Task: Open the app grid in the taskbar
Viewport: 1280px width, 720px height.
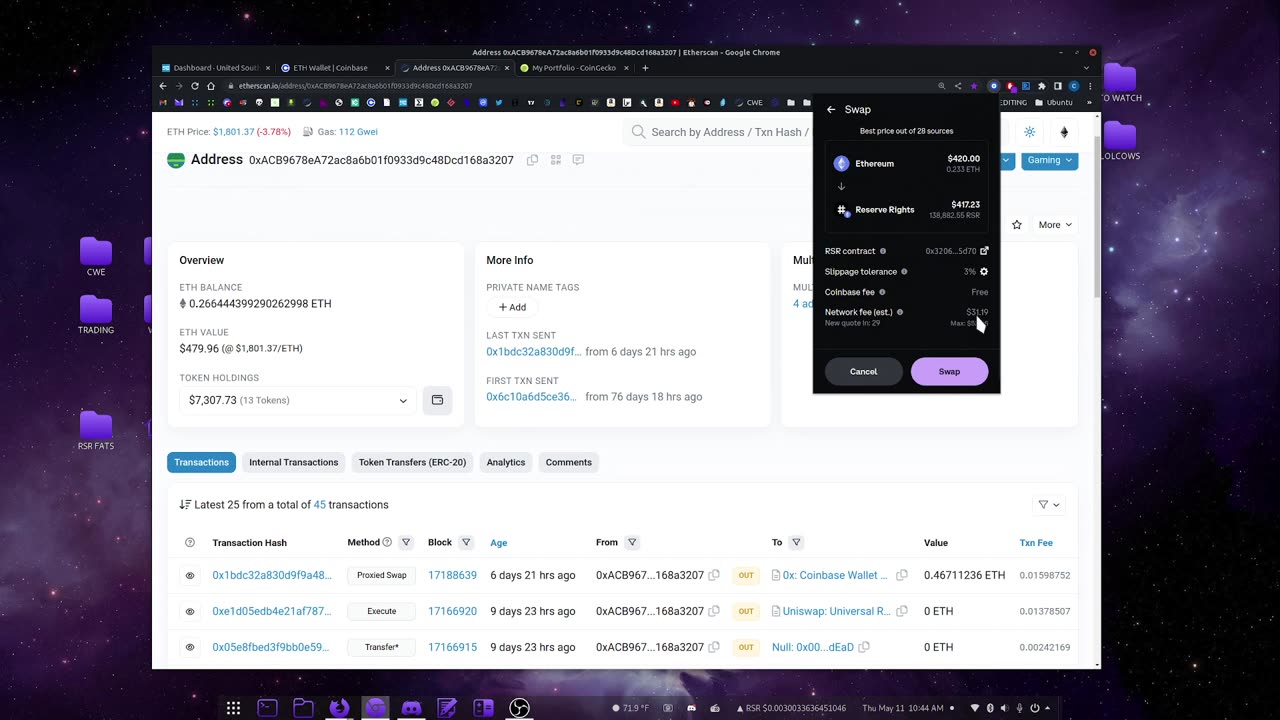Action: [x=233, y=708]
